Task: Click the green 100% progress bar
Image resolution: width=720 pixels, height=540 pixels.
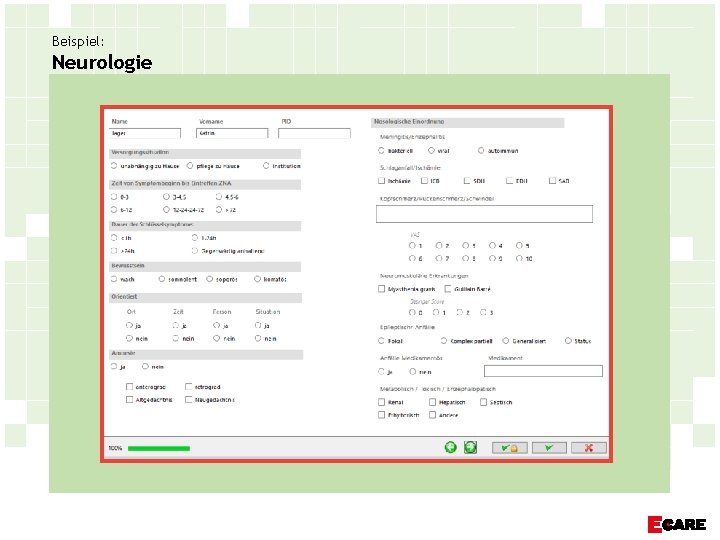Action: point(159,448)
